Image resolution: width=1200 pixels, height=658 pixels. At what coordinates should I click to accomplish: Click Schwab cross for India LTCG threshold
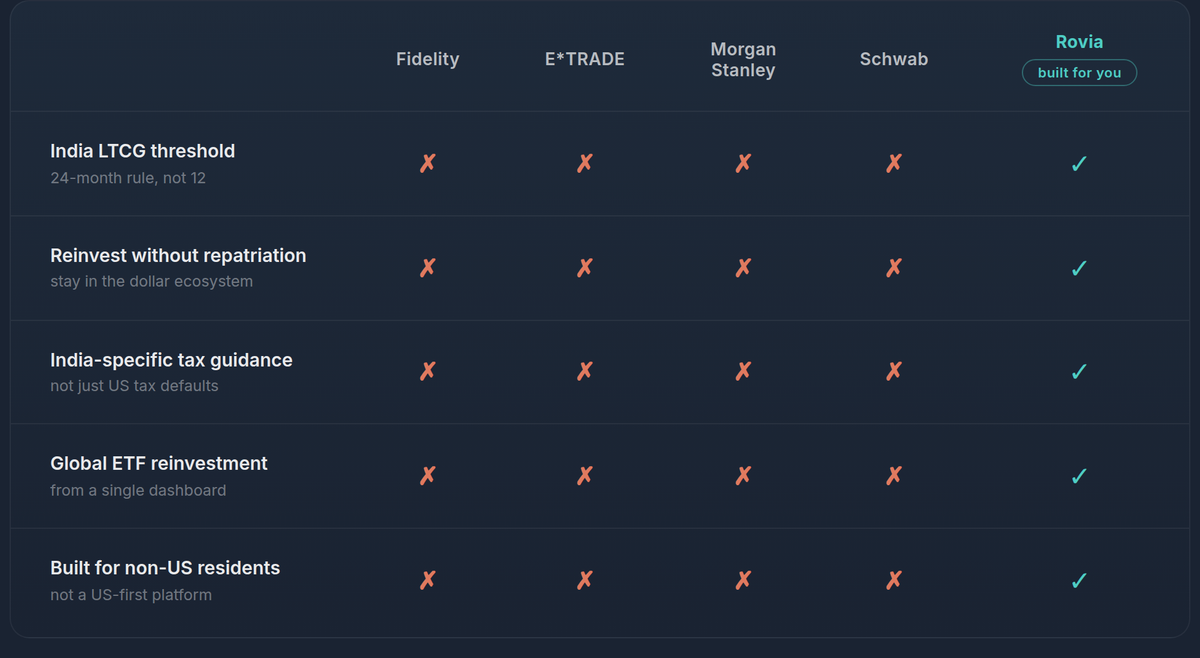(x=894, y=163)
